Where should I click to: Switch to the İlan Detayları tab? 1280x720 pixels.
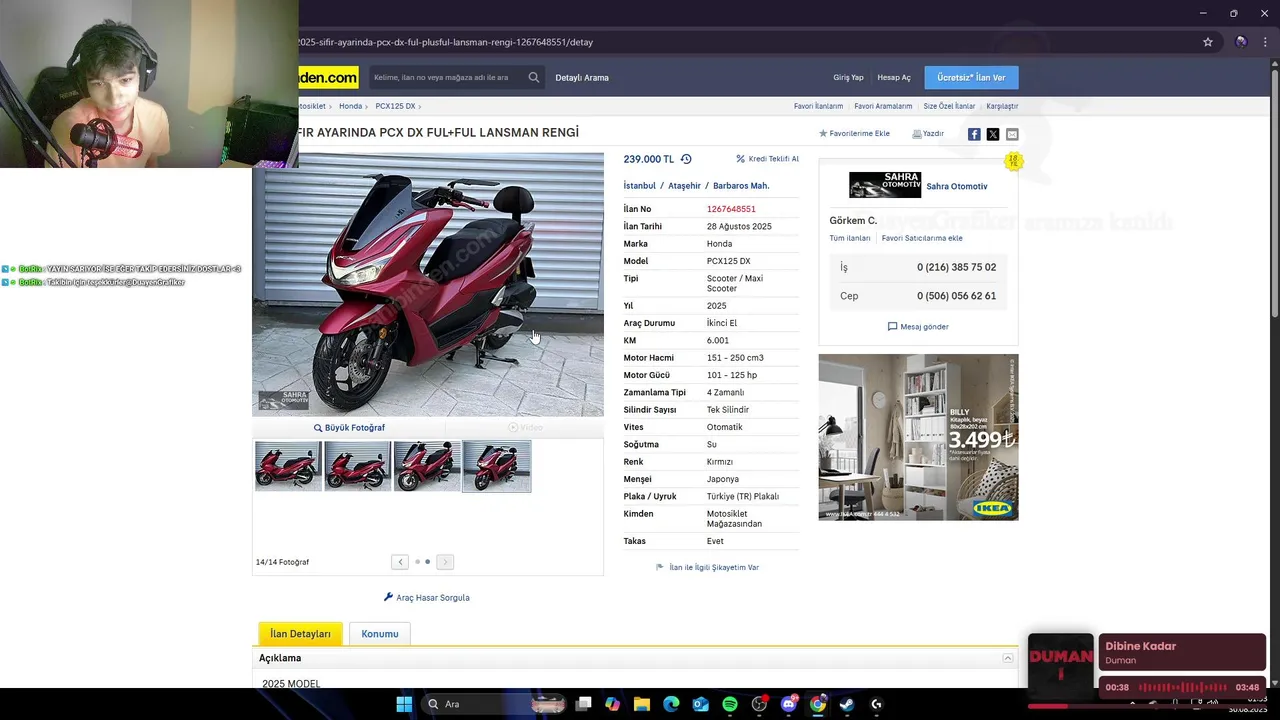[x=300, y=633]
